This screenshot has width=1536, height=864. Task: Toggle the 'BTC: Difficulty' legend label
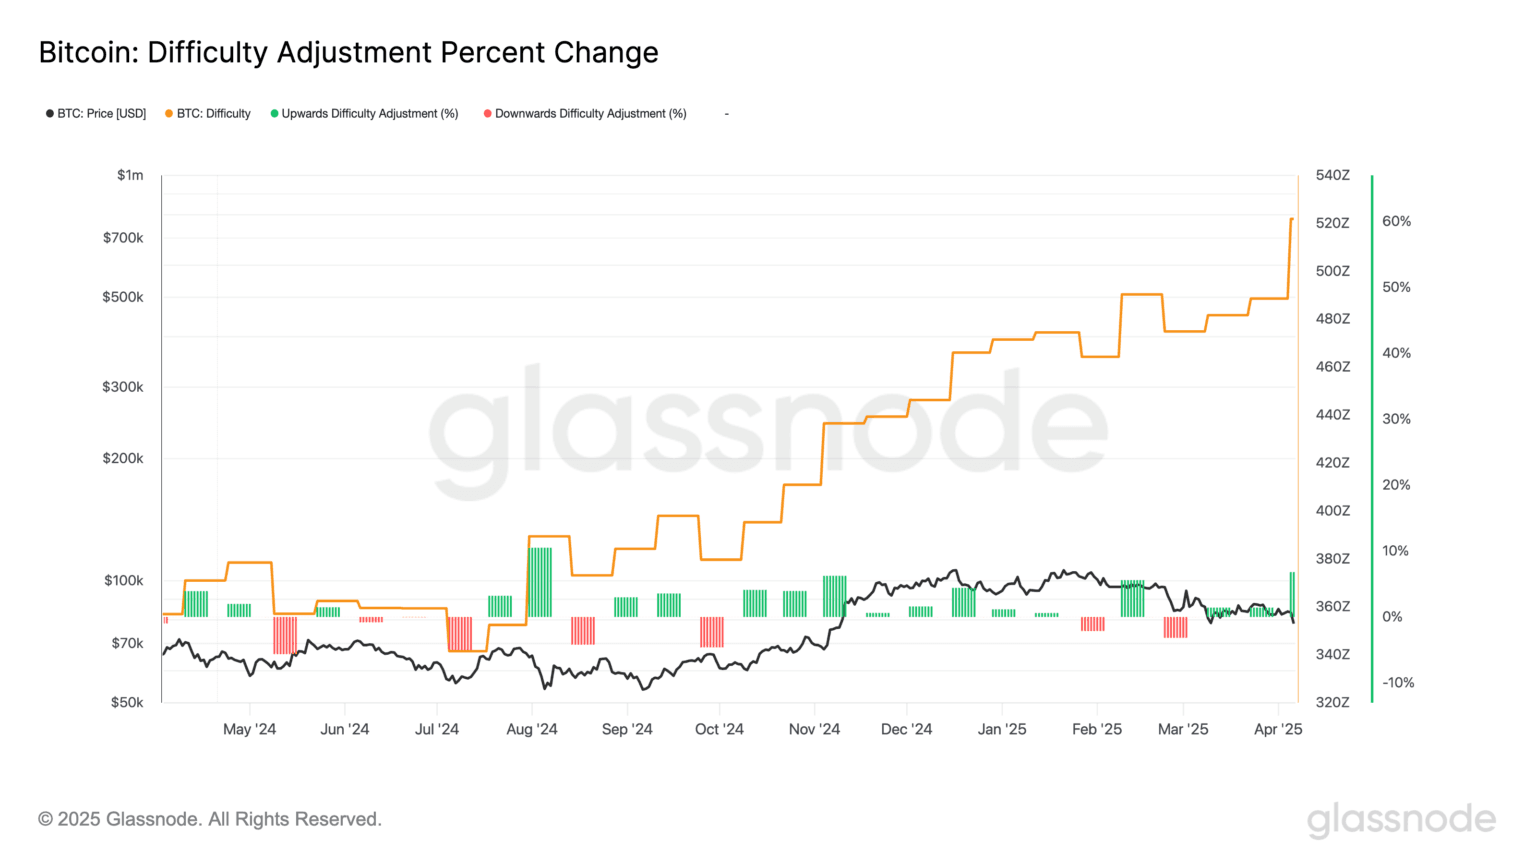[213, 114]
